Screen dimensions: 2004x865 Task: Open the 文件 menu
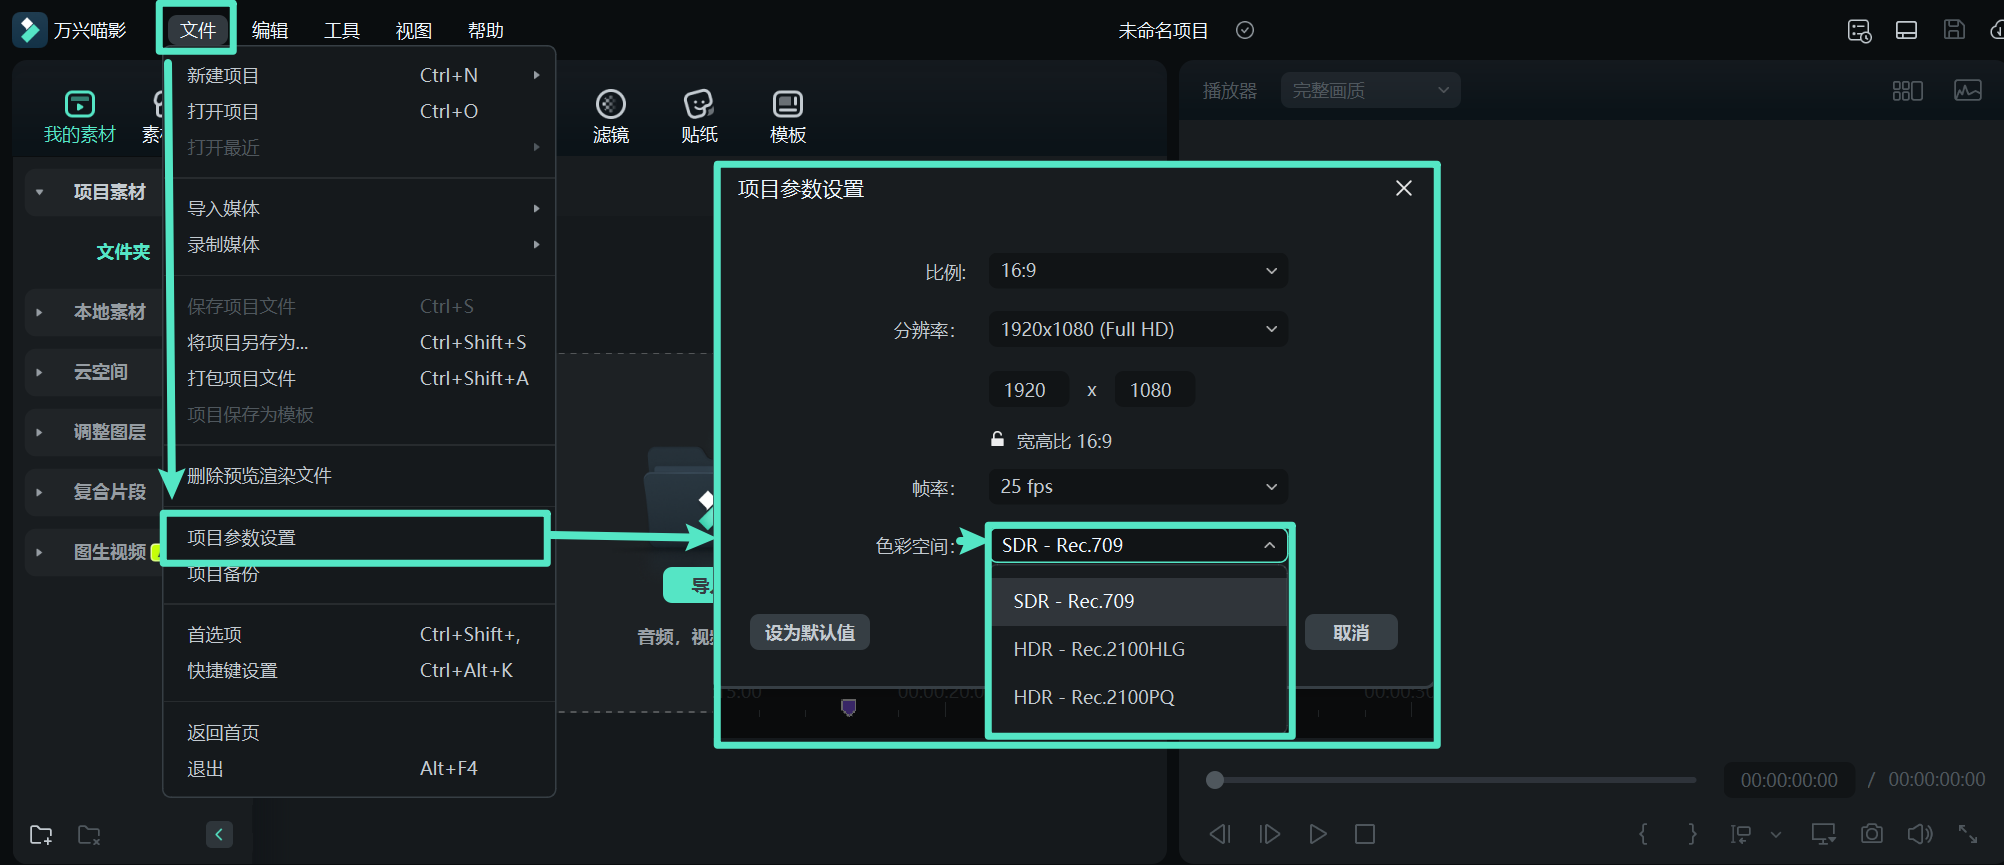(x=197, y=30)
